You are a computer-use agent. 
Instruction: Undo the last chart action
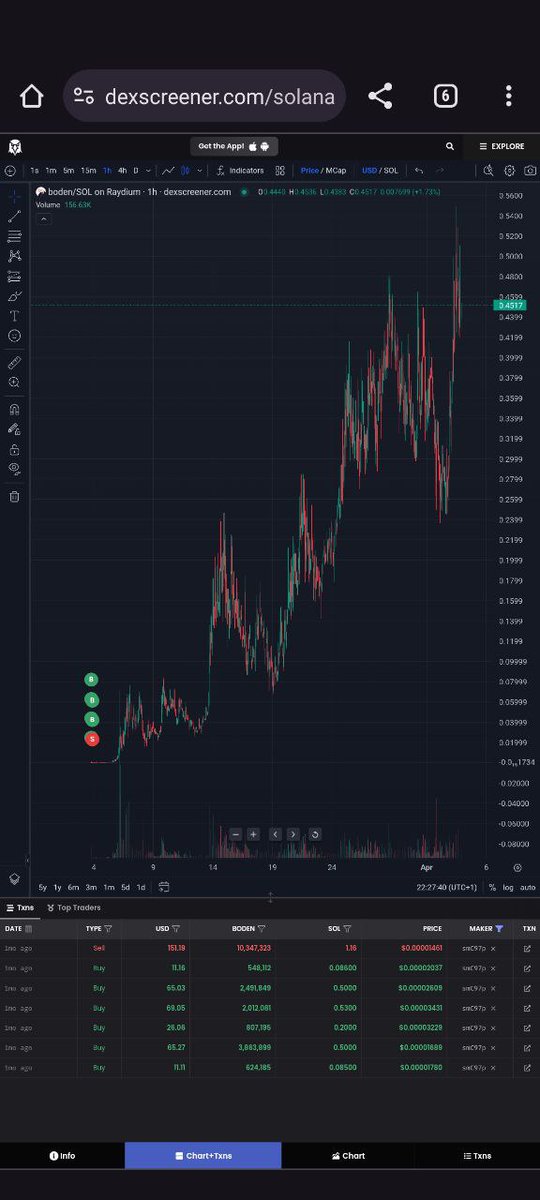click(x=419, y=171)
